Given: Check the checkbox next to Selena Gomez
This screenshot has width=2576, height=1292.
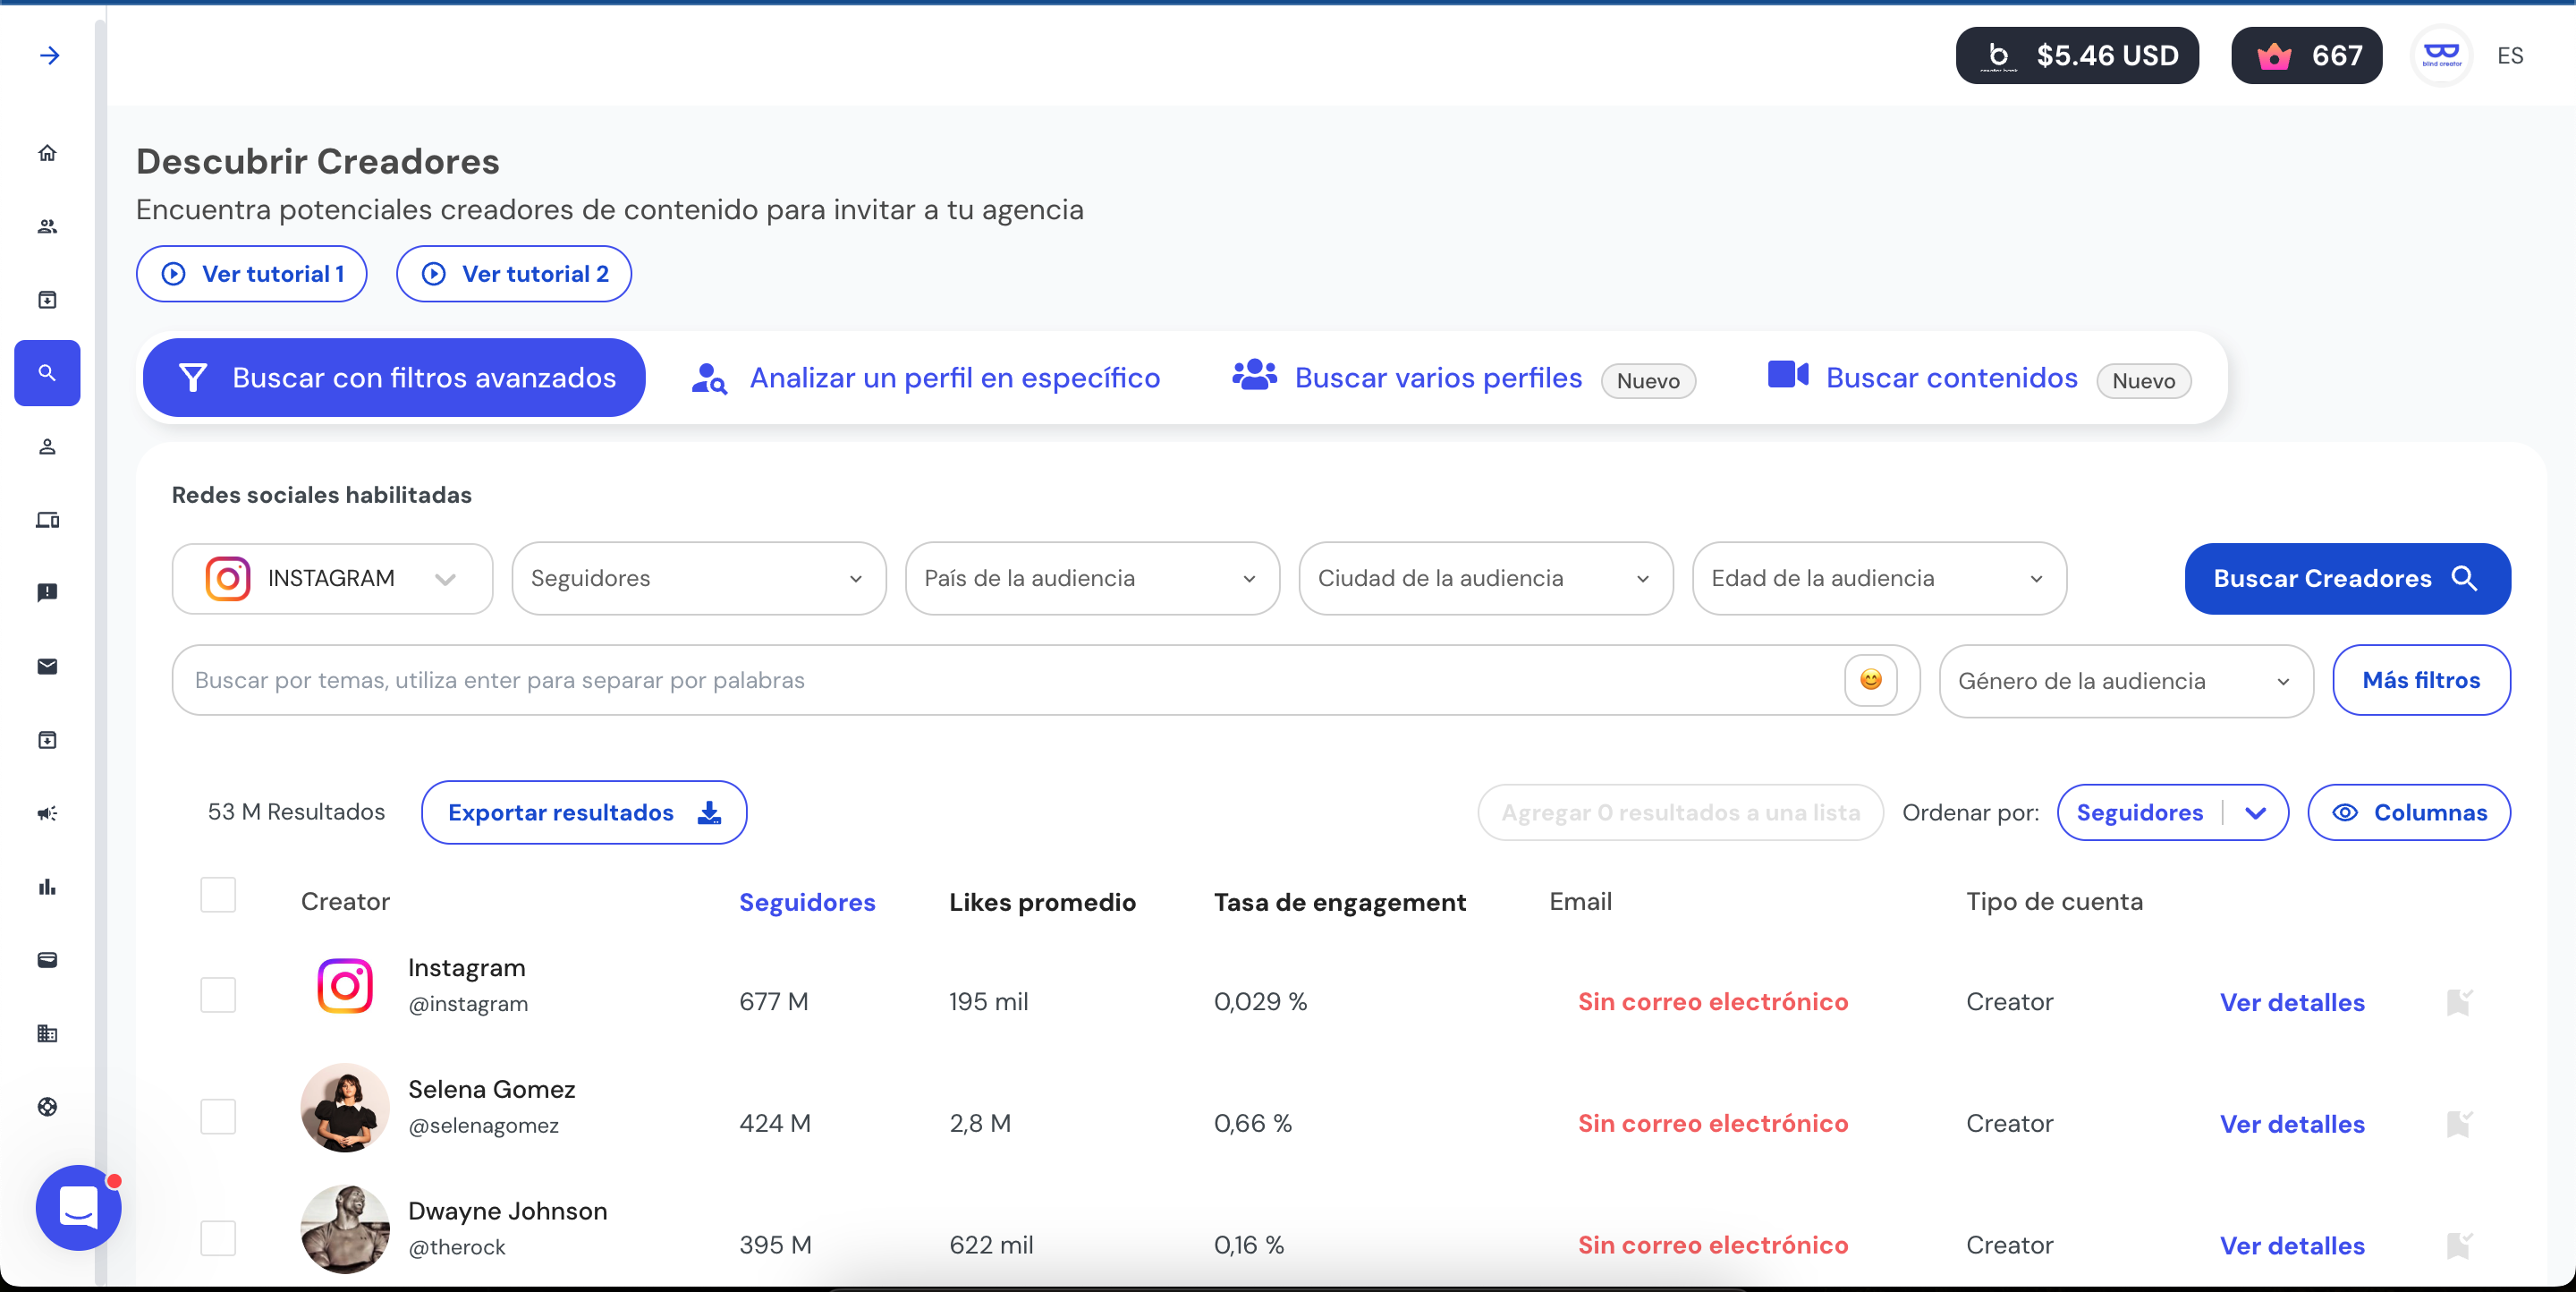Looking at the screenshot, I should tap(218, 1117).
